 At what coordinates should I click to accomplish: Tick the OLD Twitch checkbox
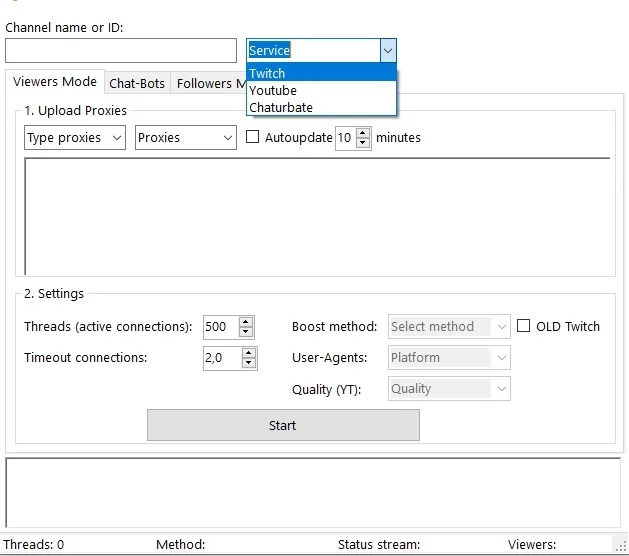coord(523,326)
